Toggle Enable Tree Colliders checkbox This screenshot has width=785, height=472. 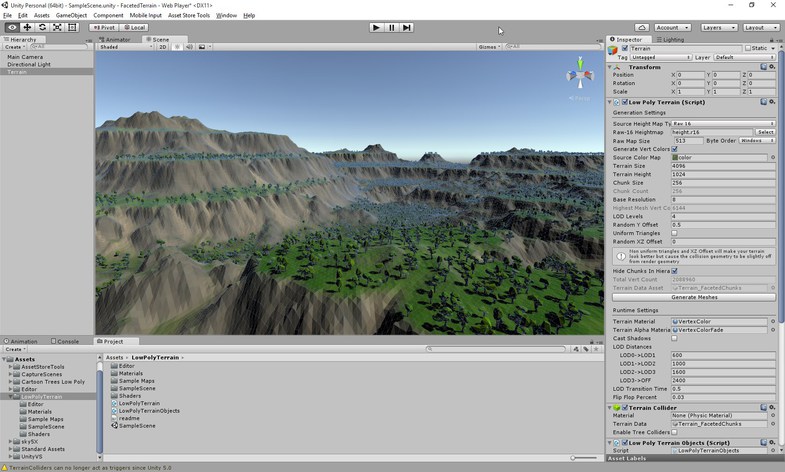tap(674, 432)
